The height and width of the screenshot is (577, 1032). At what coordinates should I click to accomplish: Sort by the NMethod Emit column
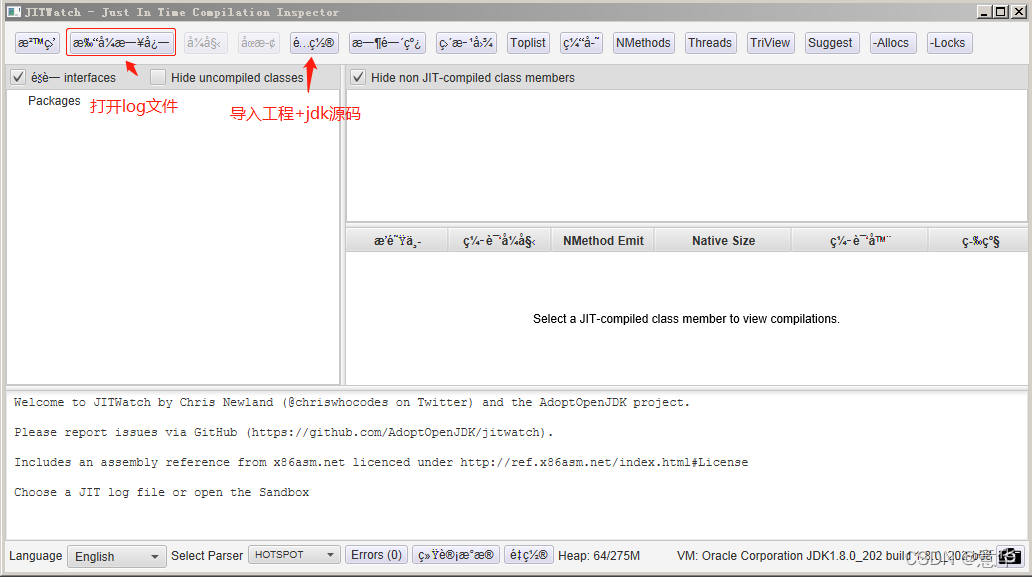point(603,241)
